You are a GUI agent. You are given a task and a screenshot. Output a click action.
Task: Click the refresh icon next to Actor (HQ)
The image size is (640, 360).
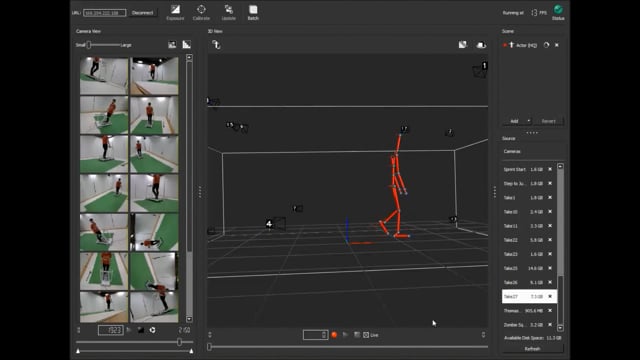(546, 45)
